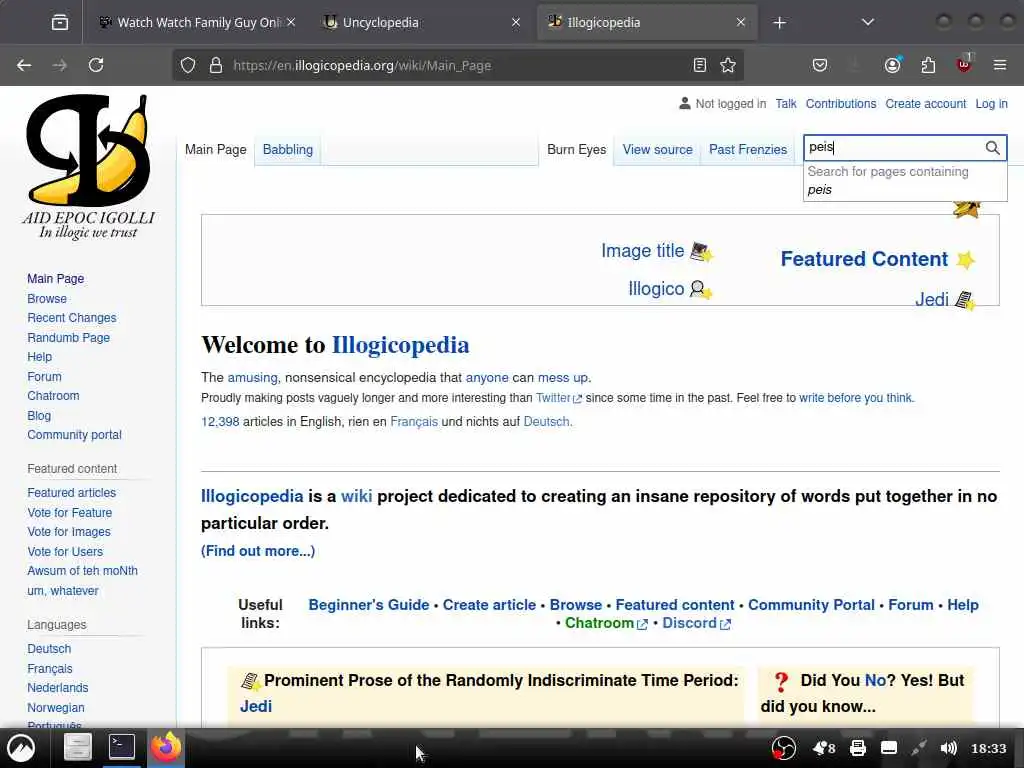Screen dimensions: 1024x768
Task: Toggle reader view icon in address bar
Action: coord(699,65)
